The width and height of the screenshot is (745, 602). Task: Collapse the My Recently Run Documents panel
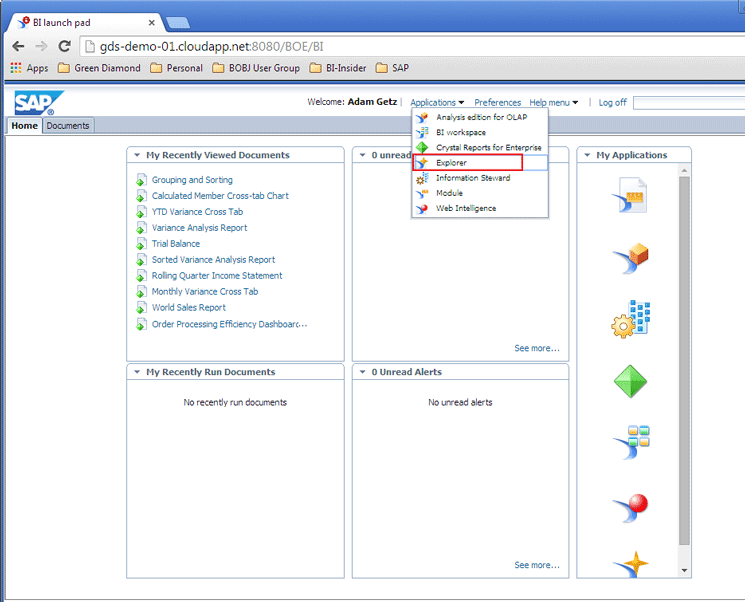pos(138,372)
